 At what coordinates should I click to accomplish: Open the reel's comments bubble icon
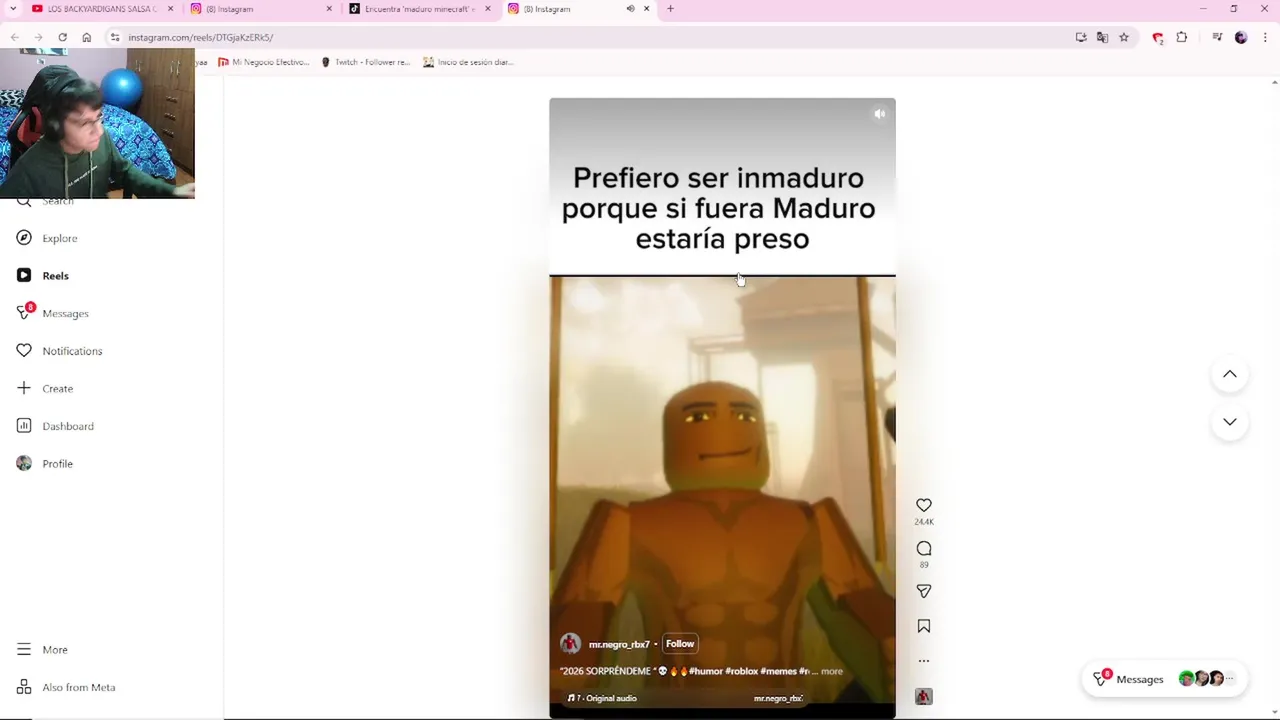coord(924,548)
